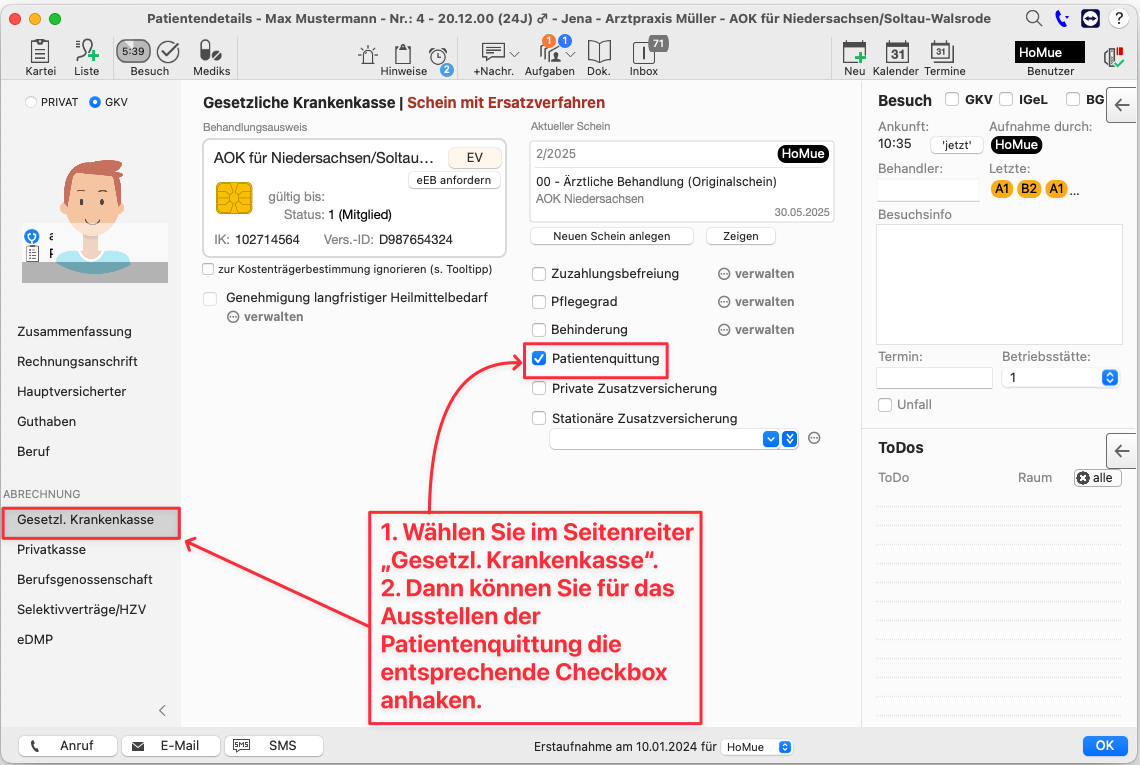This screenshot has width=1140, height=765.
Task: Toggle zur Kostenträgerbestimmung ignorieren checkbox
Action: (208, 269)
